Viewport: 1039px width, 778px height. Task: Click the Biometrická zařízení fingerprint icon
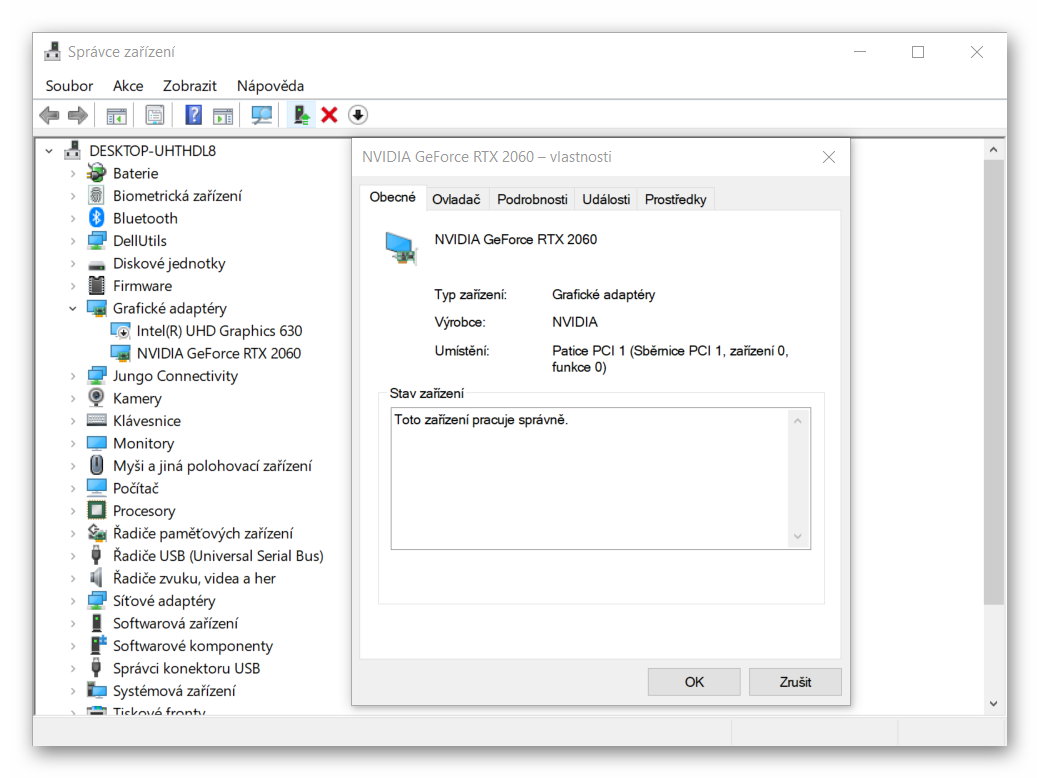click(x=97, y=195)
